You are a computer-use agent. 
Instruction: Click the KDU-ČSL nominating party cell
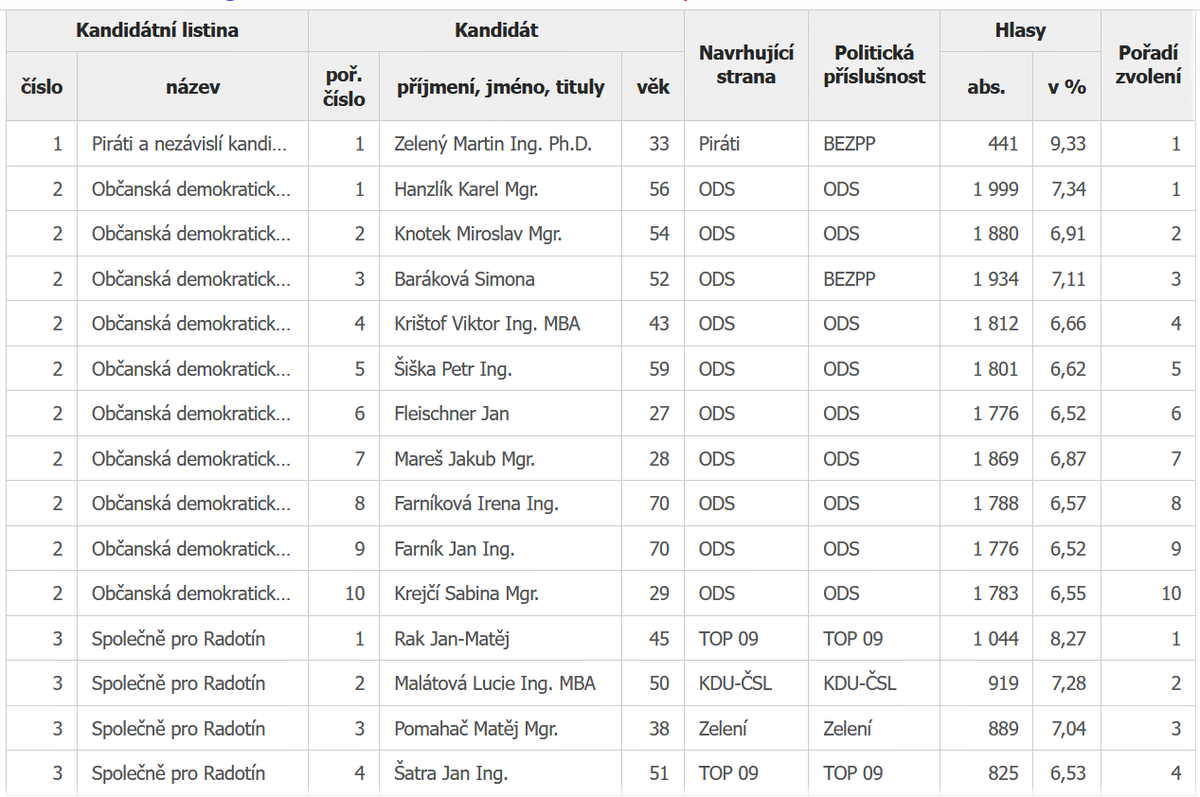pyautogui.click(x=735, y=684)
